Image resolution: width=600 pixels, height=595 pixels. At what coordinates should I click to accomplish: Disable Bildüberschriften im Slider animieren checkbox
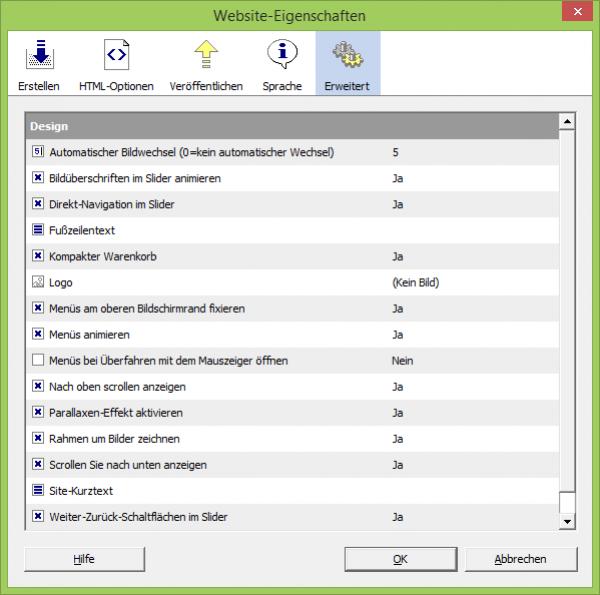point(38,179)
